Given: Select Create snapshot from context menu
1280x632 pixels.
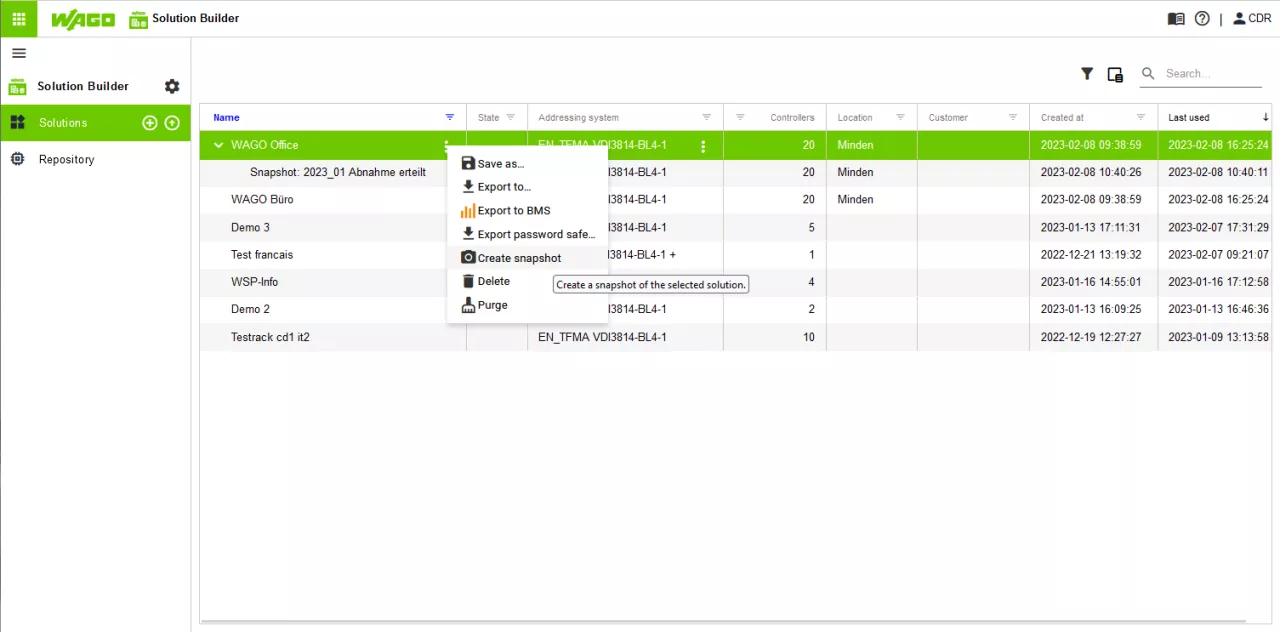Looking at the screenshot, I should pyautogui.click(x=519, y=258).
